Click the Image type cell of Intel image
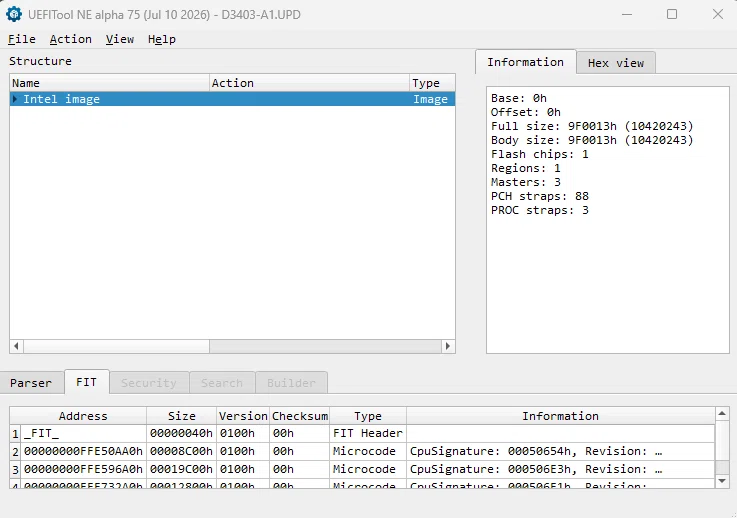 (x=431, y=99)
